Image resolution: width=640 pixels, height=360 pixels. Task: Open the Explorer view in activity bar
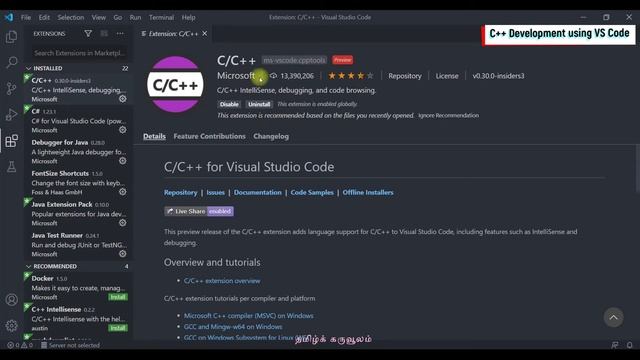click(x=11, y=37)
